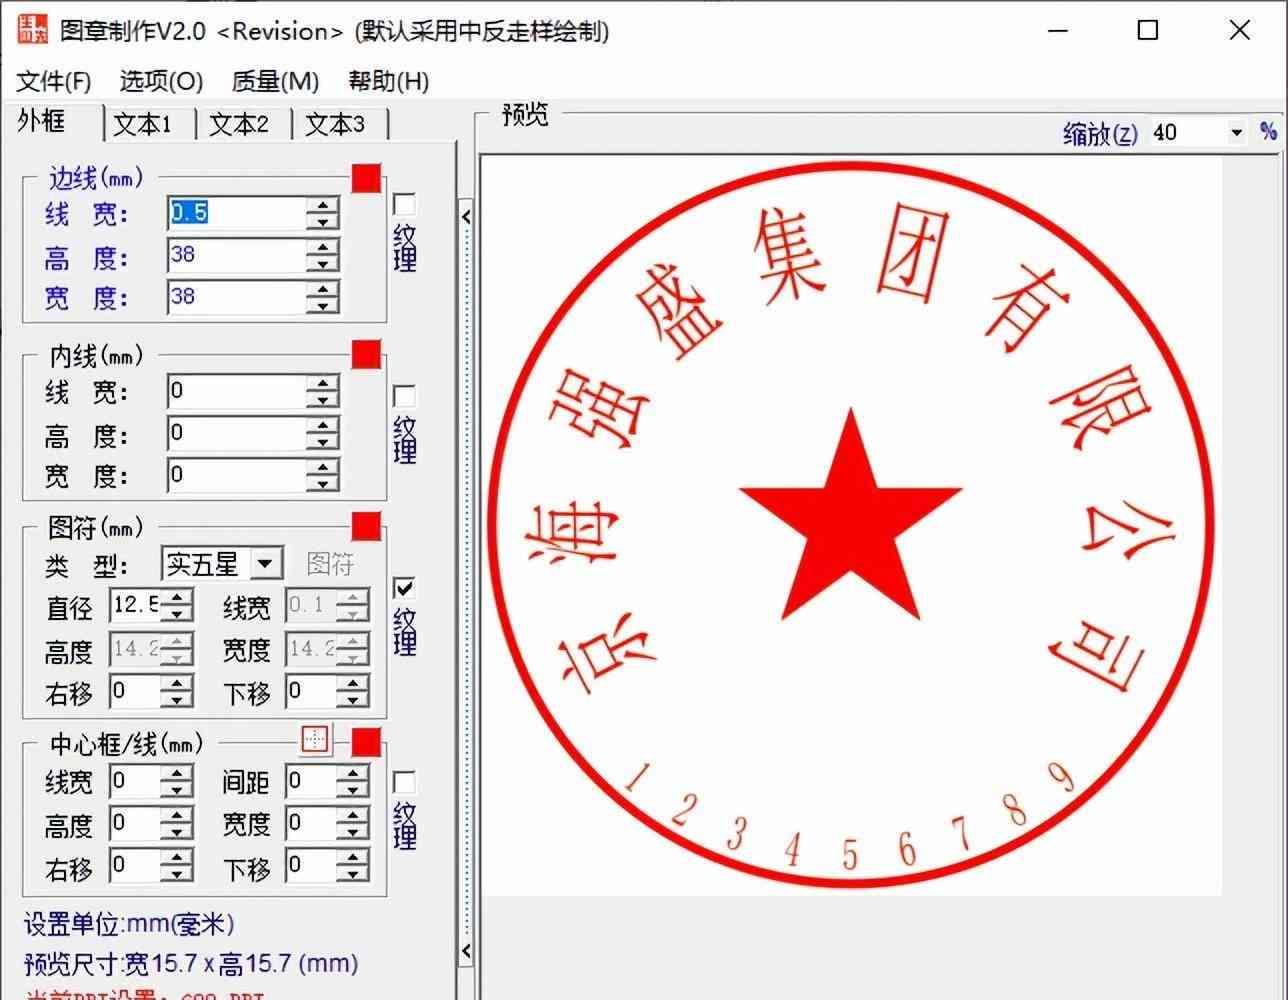Viewport: 1288px width, 1000px height.
Task: Click the 中心框 线宽 input field
Action: pos(135,781)
